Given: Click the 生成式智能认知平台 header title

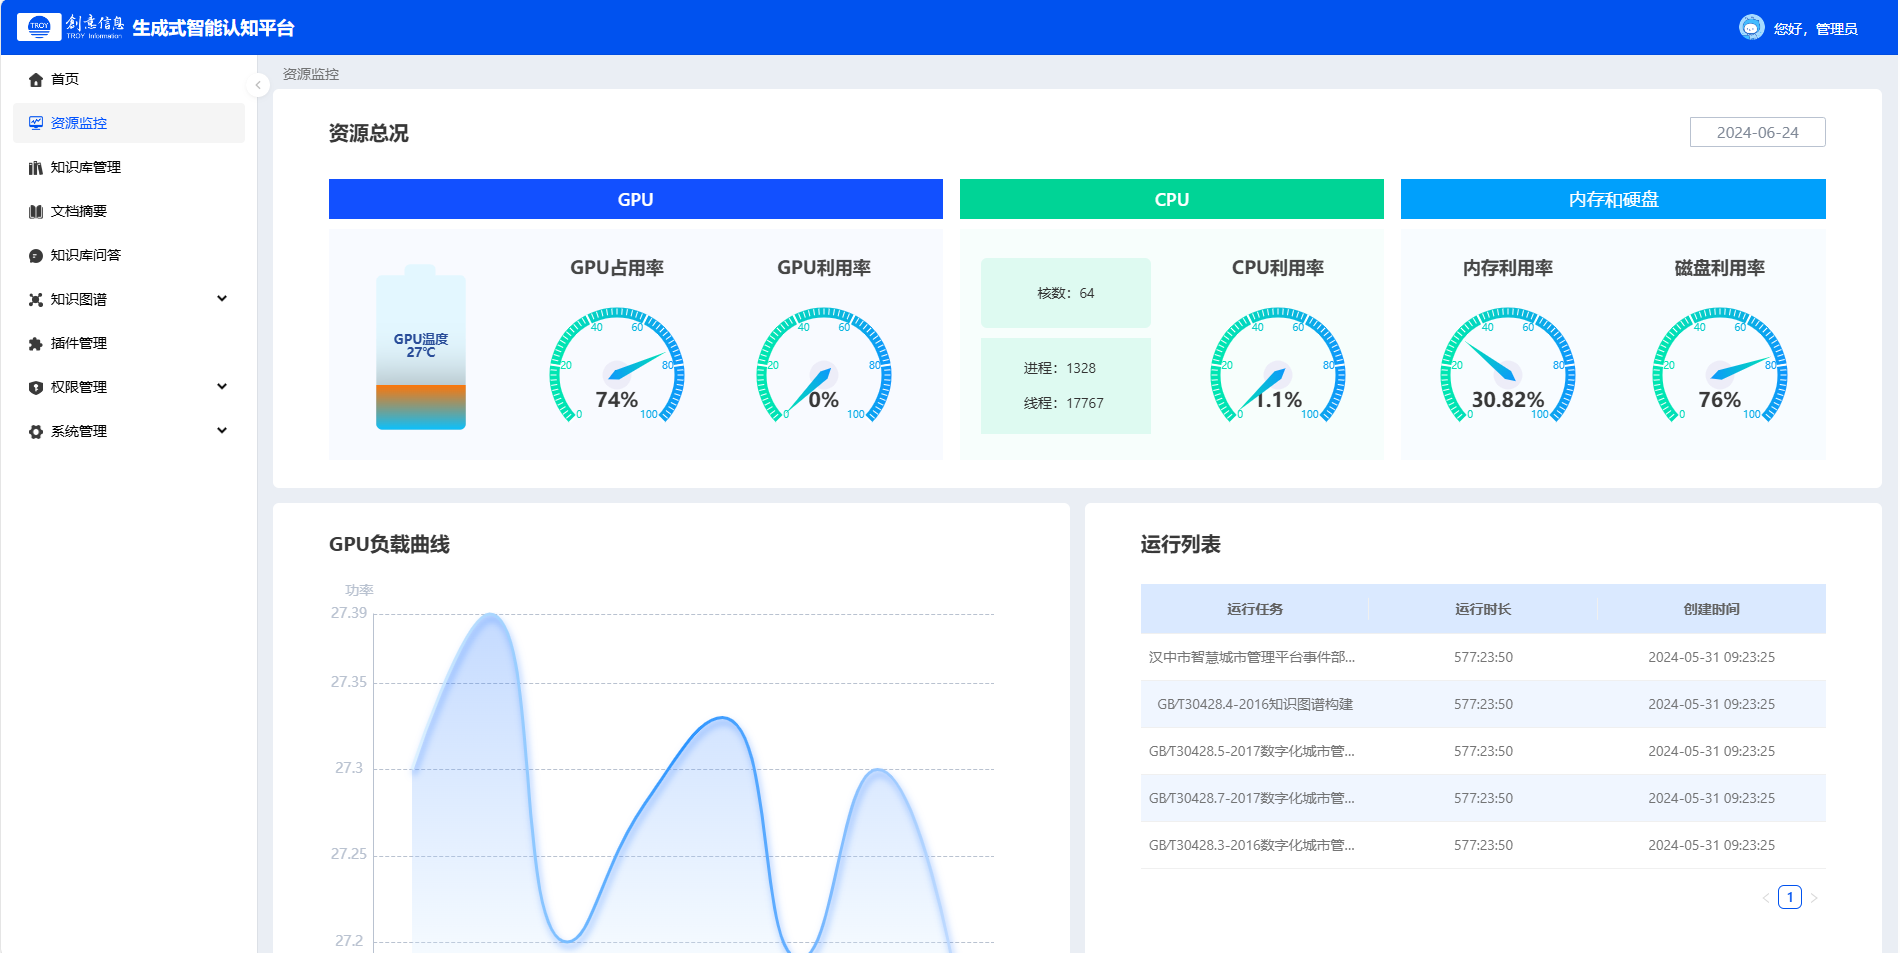Looking at the screenshot, I should pos(213,28).
